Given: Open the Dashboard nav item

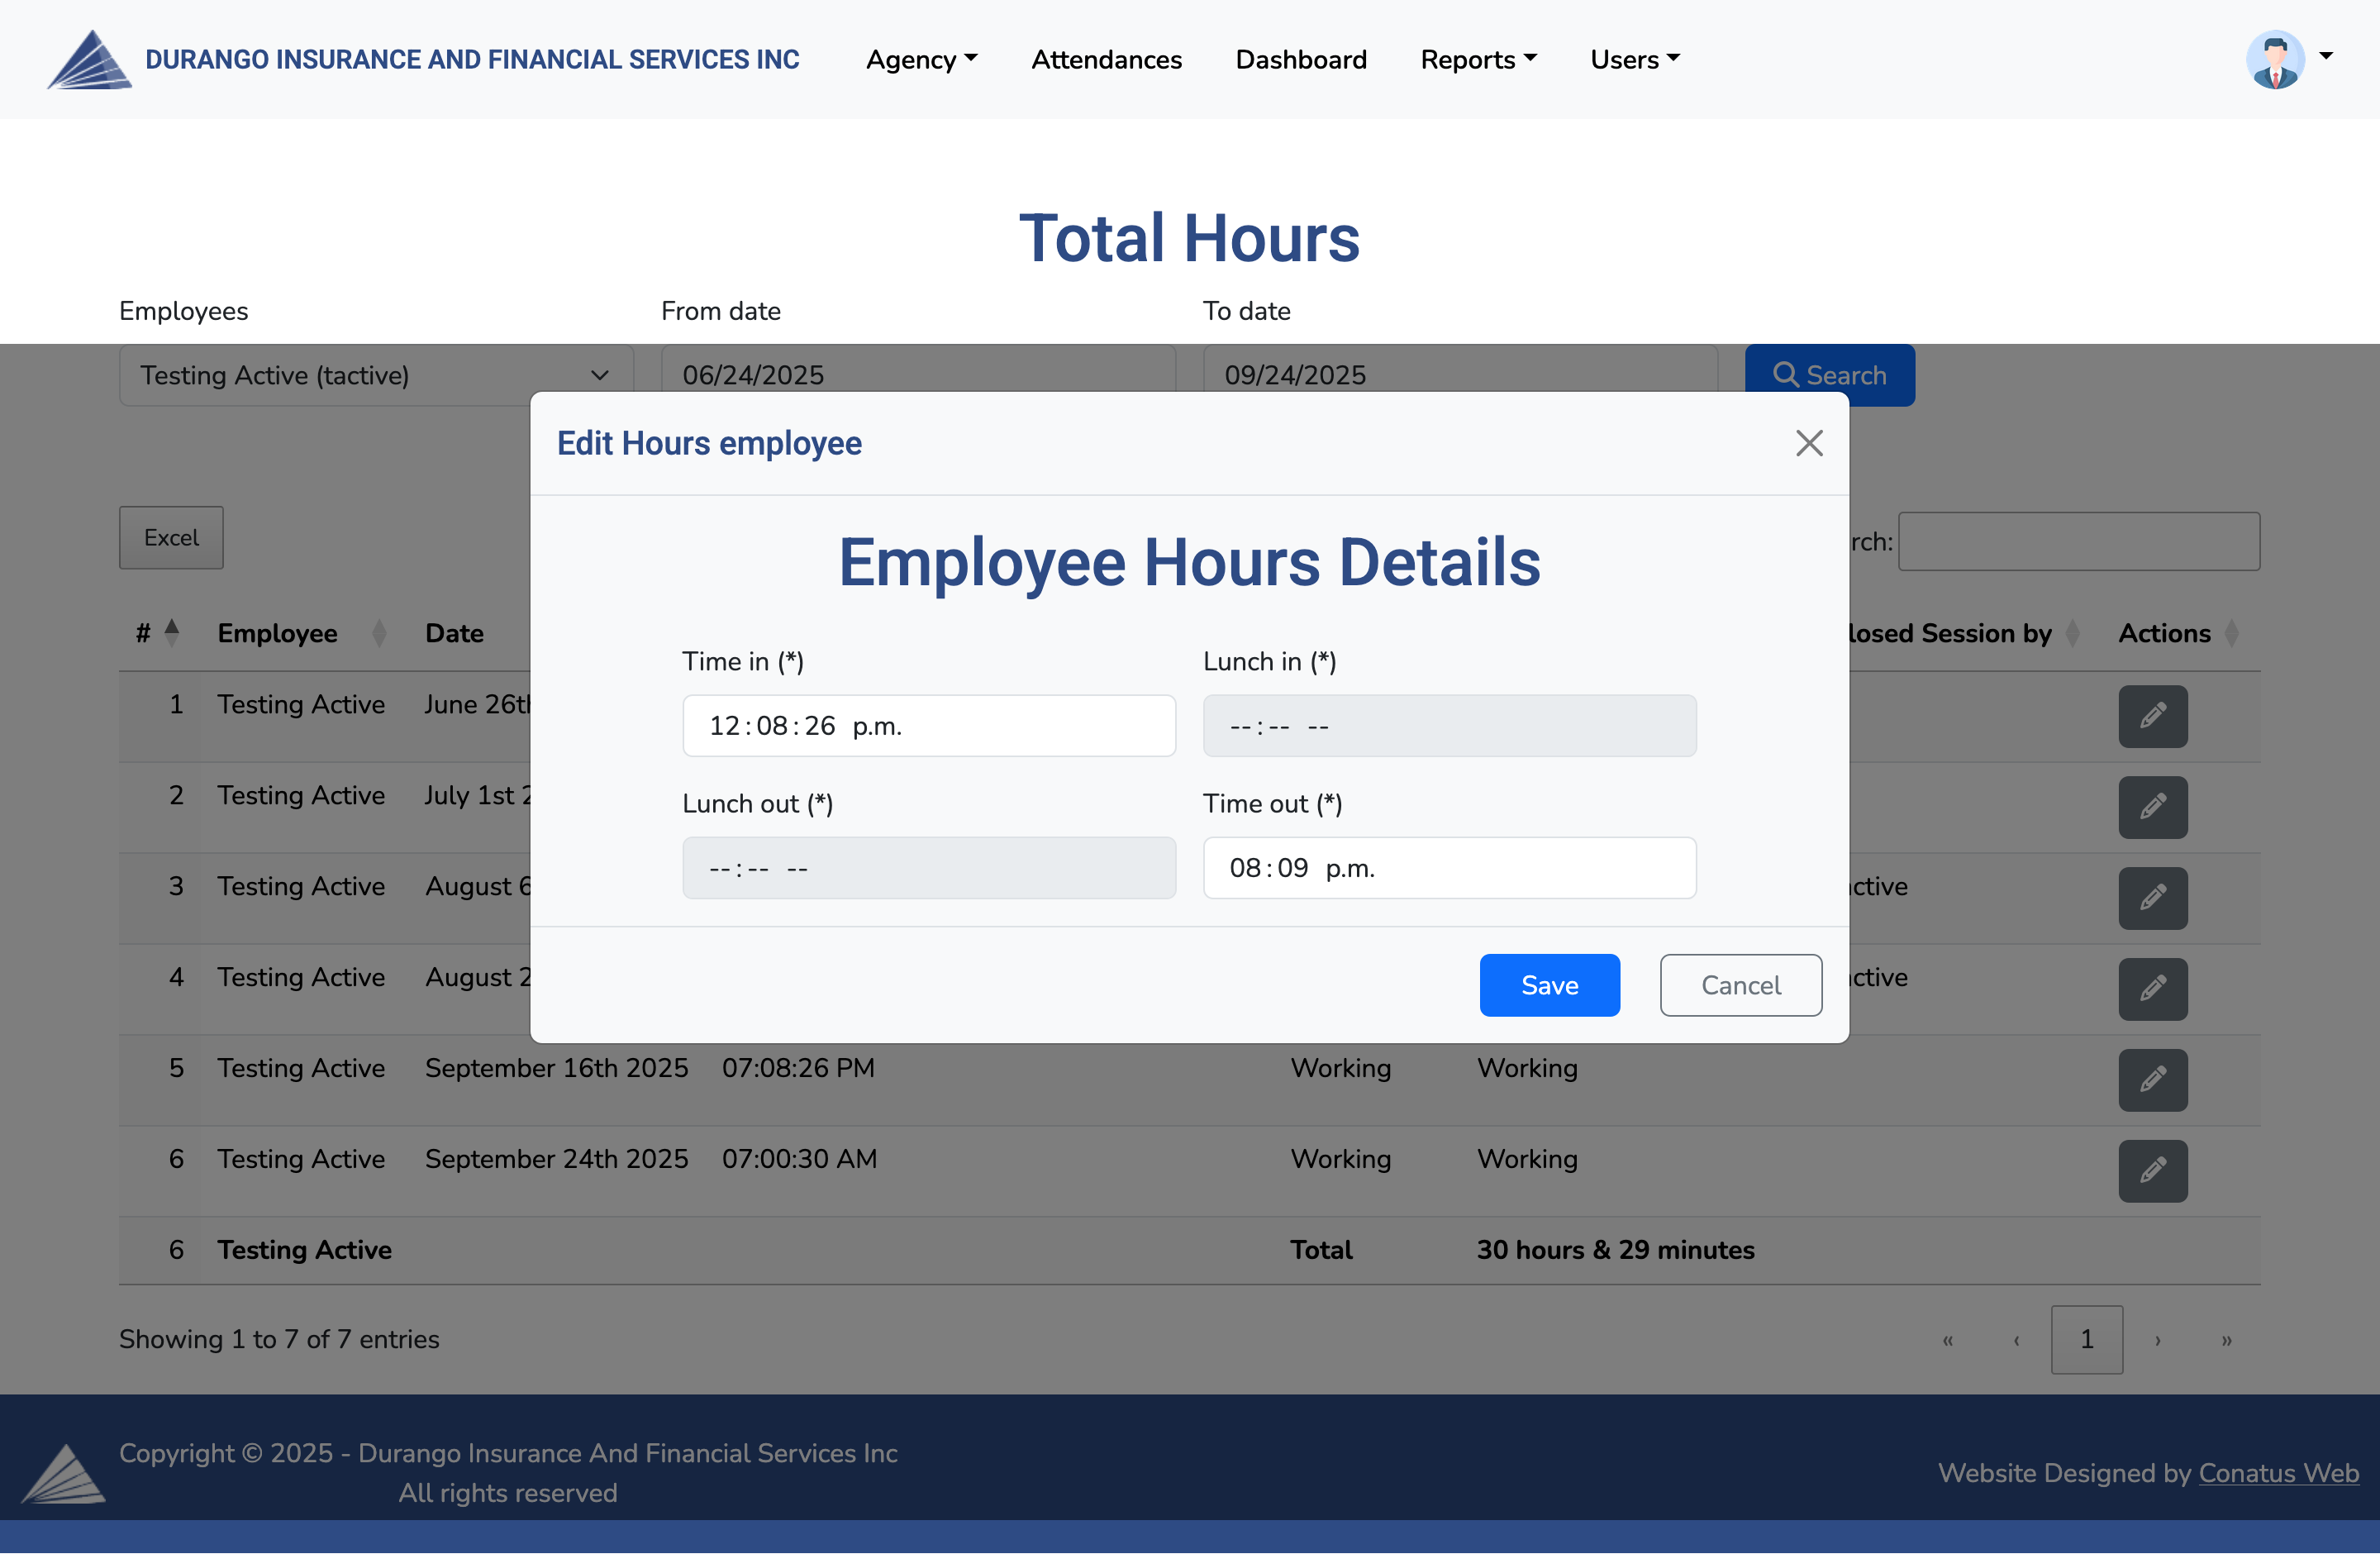Looking at the screenshot, I should tap(1300, 60).
